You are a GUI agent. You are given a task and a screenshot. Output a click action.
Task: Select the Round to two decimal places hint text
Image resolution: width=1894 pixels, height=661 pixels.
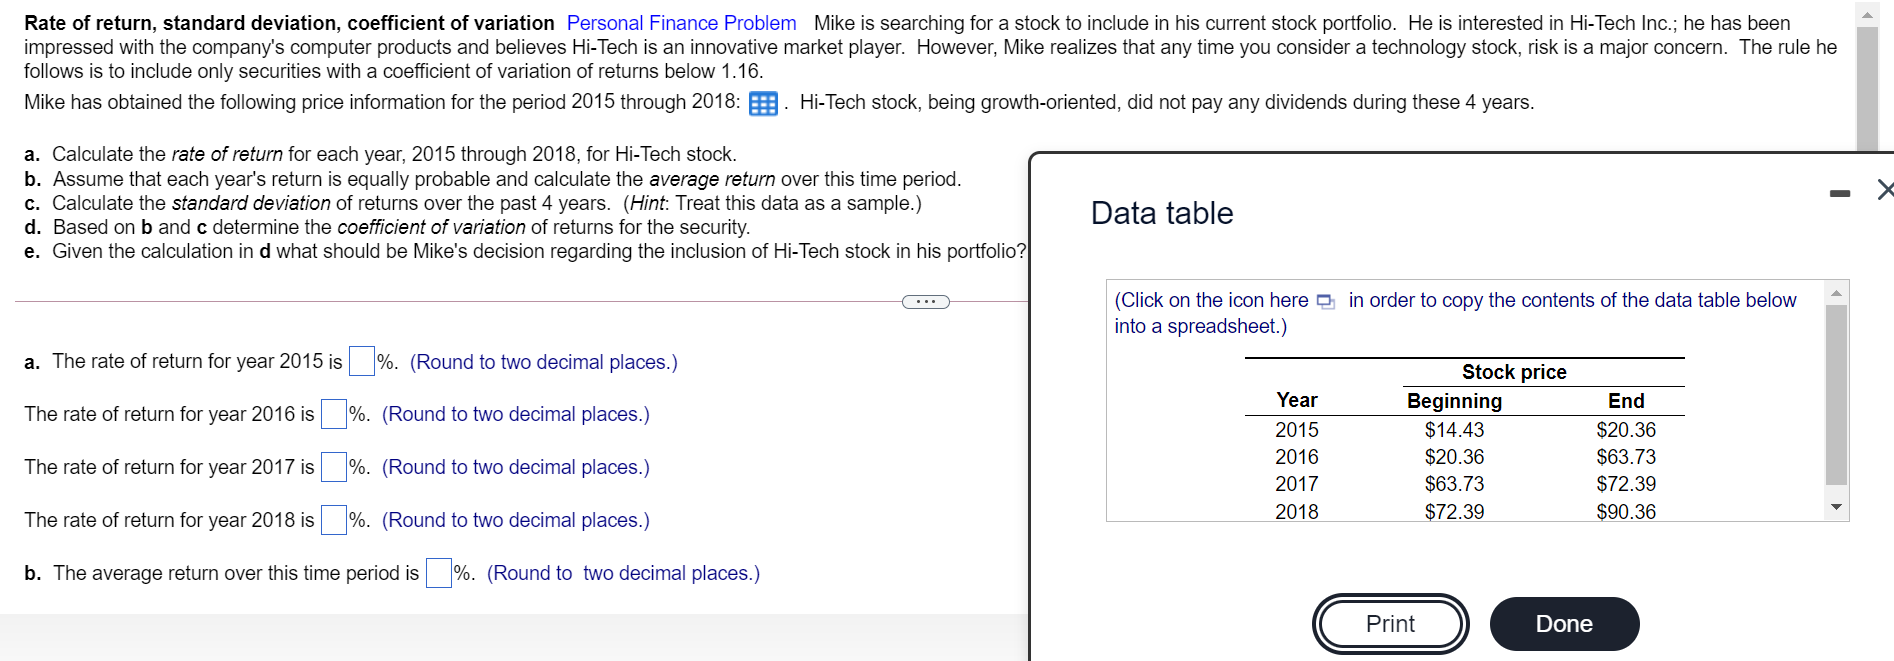543,361
